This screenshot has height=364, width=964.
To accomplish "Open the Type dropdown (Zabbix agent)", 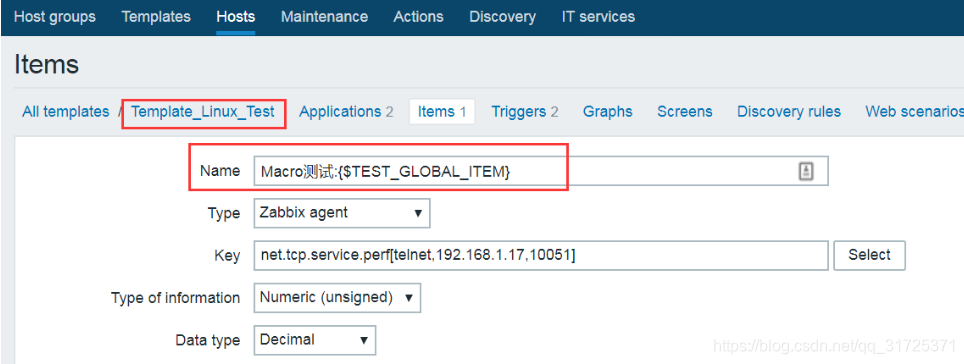I will pos(342,213).
